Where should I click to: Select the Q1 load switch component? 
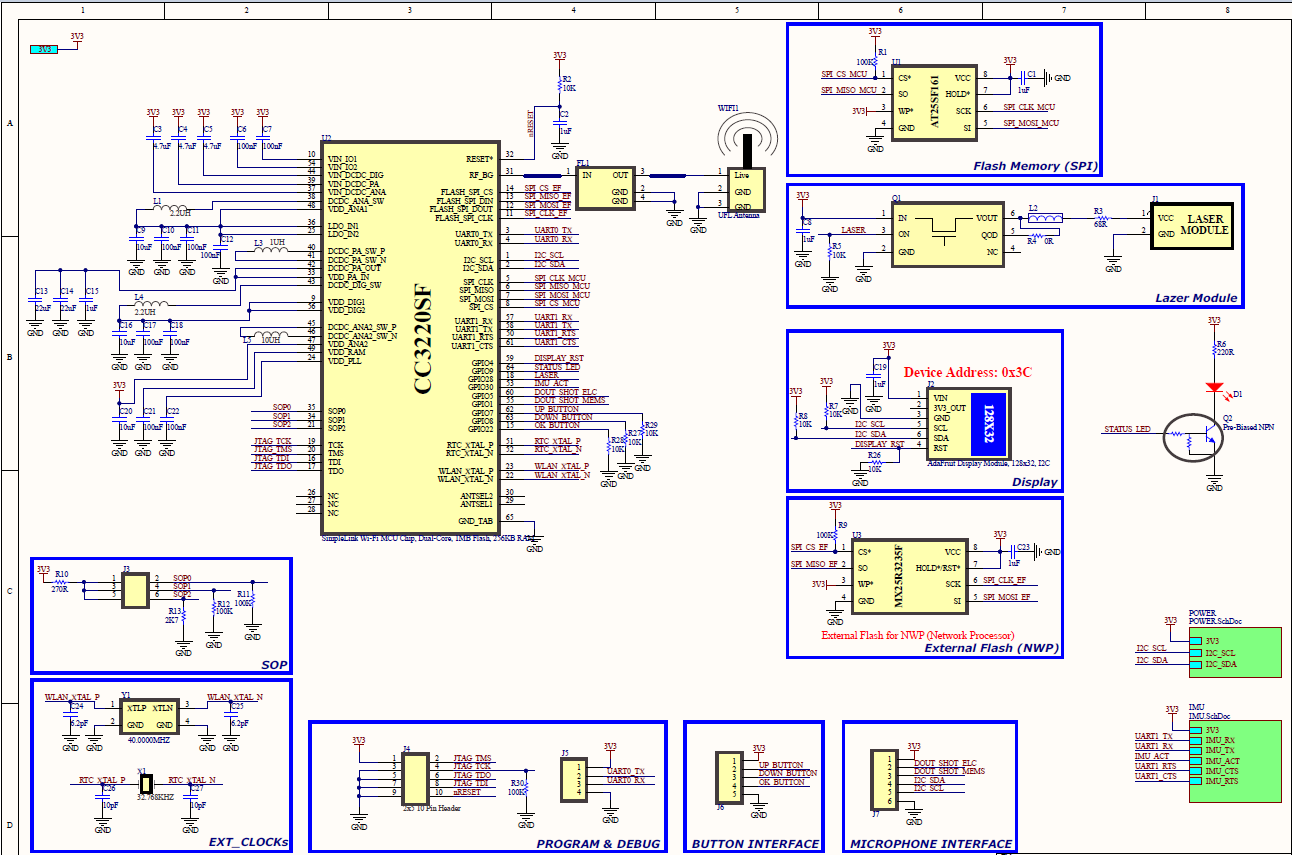(x=947, y=234)
